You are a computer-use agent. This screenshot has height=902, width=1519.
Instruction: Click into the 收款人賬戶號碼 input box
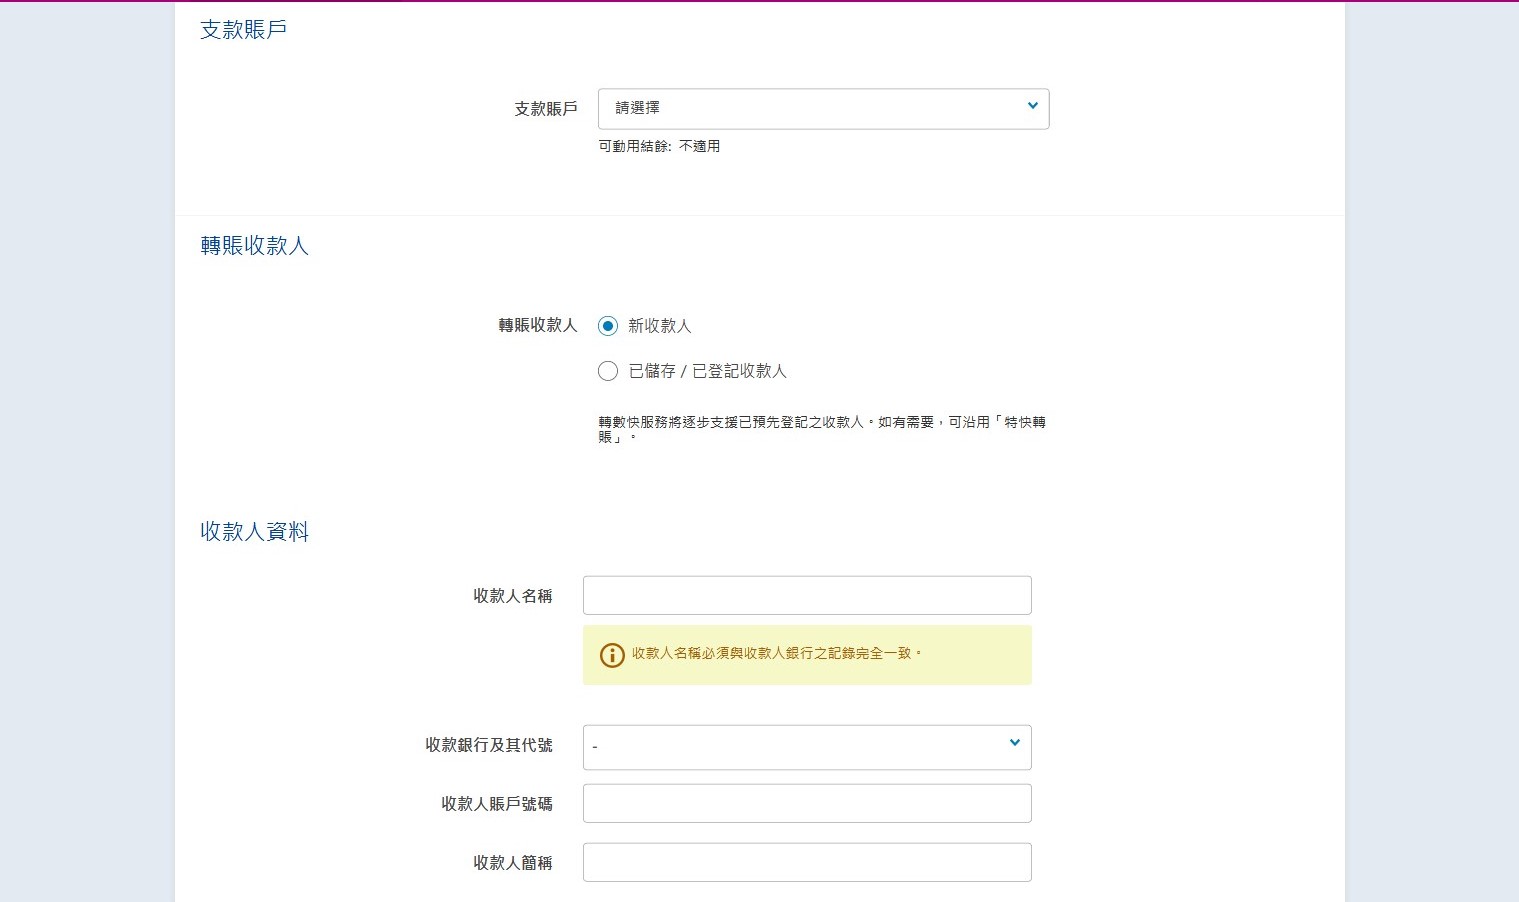806,803
